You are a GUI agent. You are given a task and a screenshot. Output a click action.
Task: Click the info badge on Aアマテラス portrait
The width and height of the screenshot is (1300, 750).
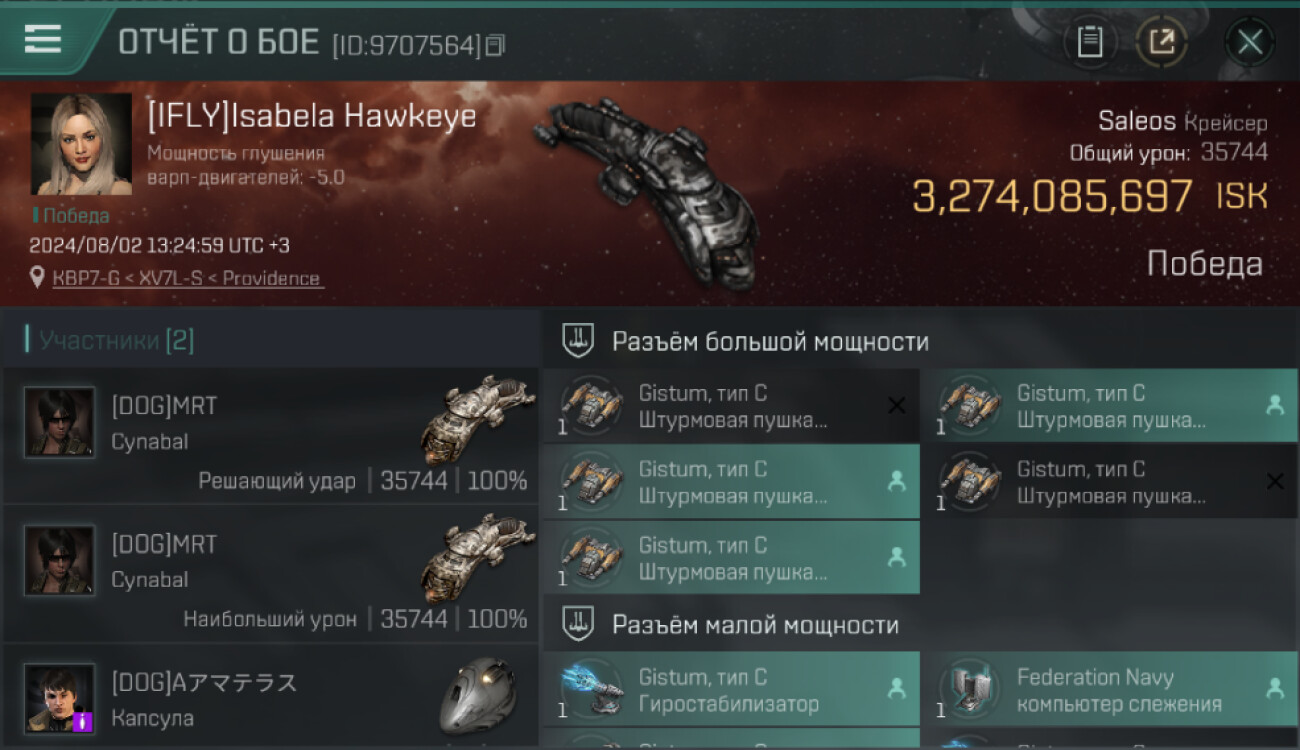(x=83, y=721)
